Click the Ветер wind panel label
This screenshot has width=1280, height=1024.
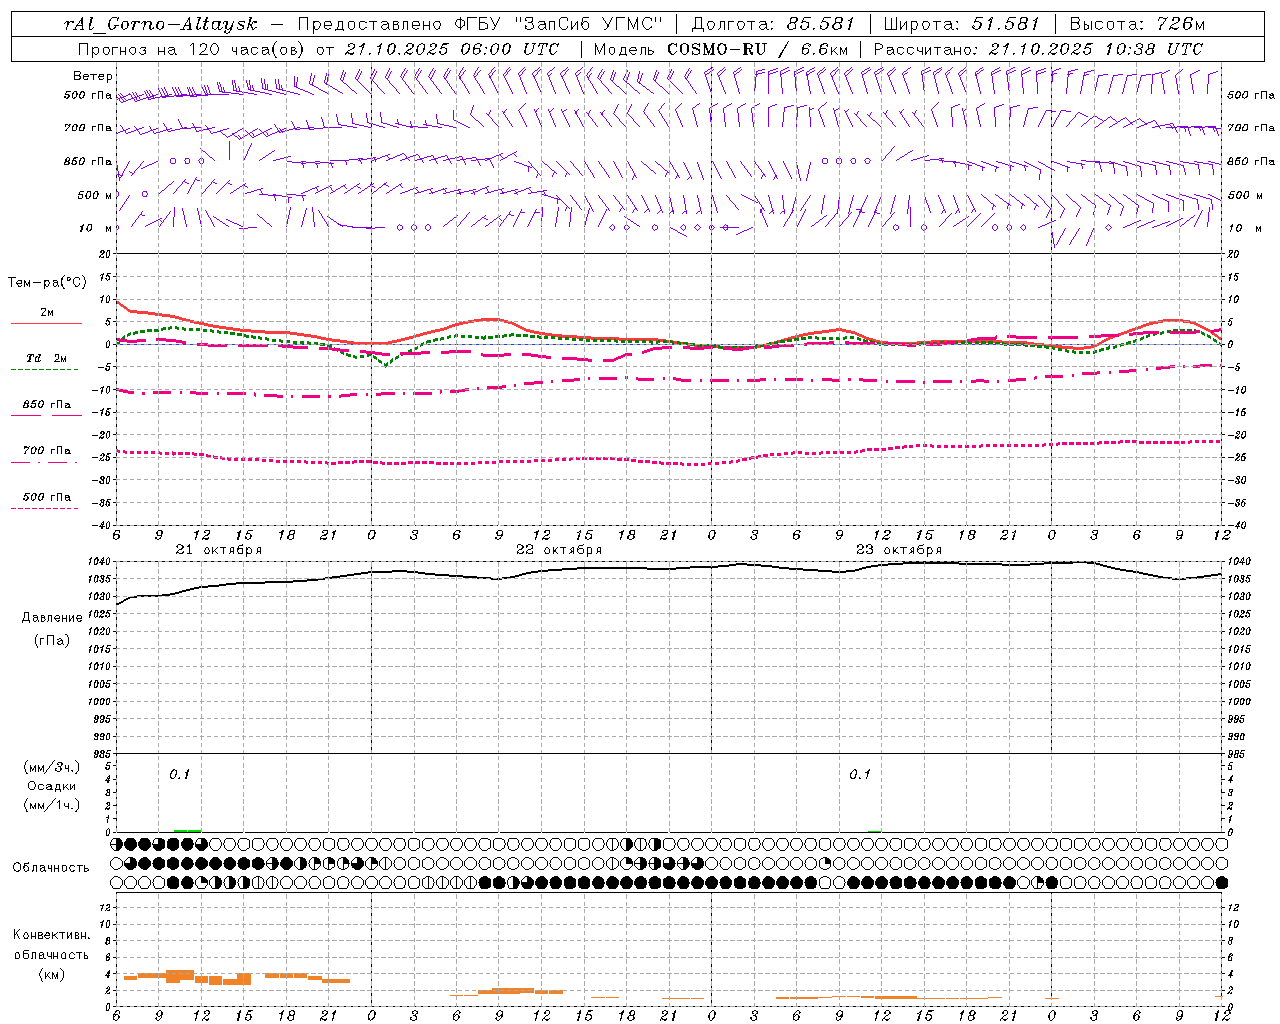click(x=93, y=76)
